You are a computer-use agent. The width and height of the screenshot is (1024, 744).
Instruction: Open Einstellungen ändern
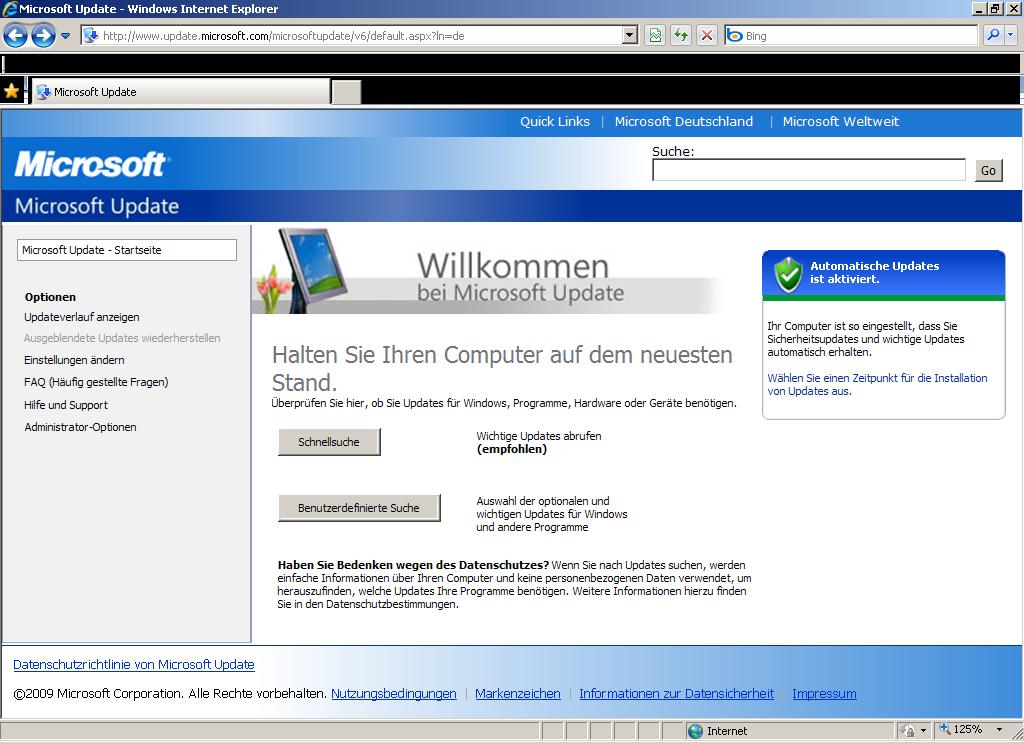74,360
